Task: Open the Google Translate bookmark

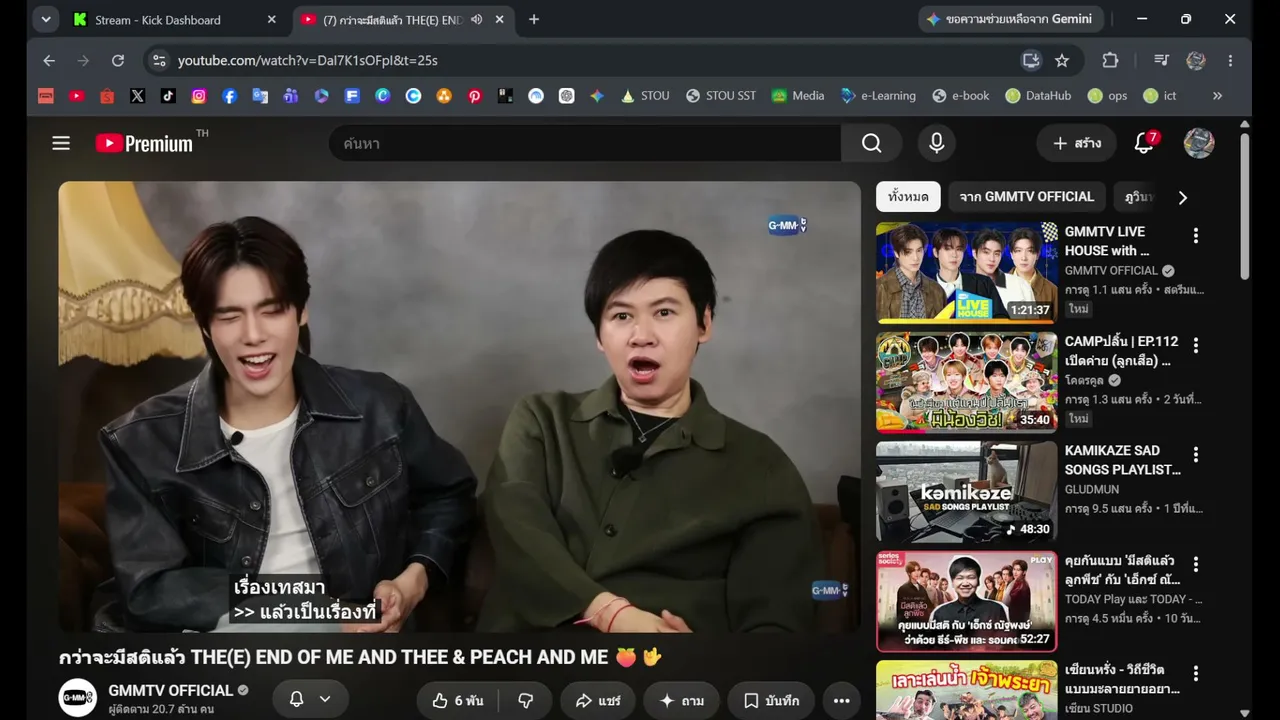Action: [x=260, y=96]
